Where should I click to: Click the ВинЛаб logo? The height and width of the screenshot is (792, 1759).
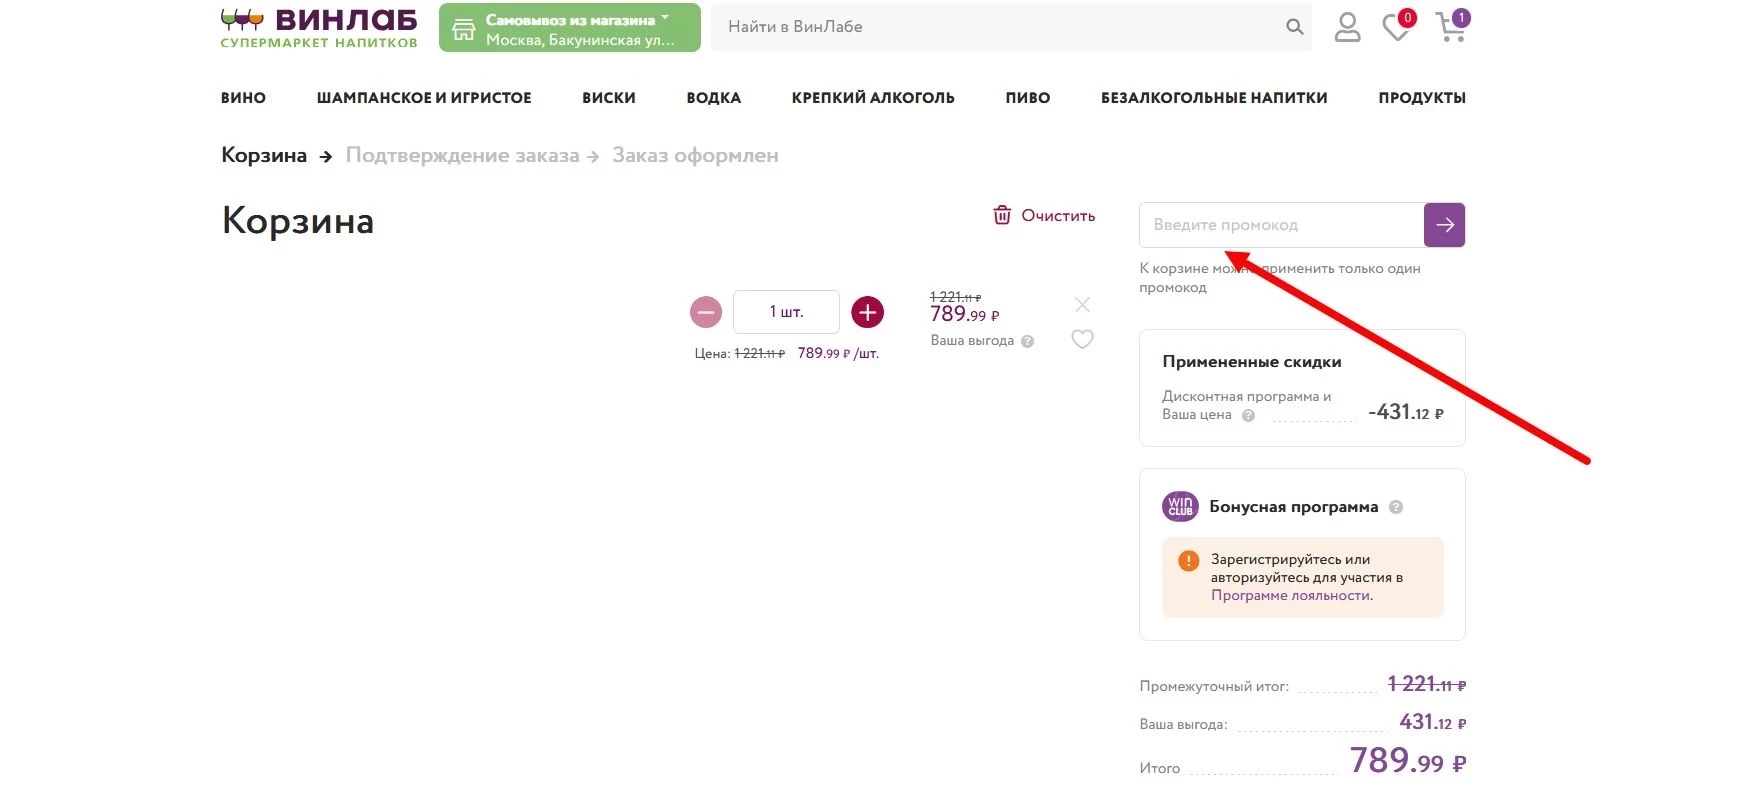tap(319, 27)
